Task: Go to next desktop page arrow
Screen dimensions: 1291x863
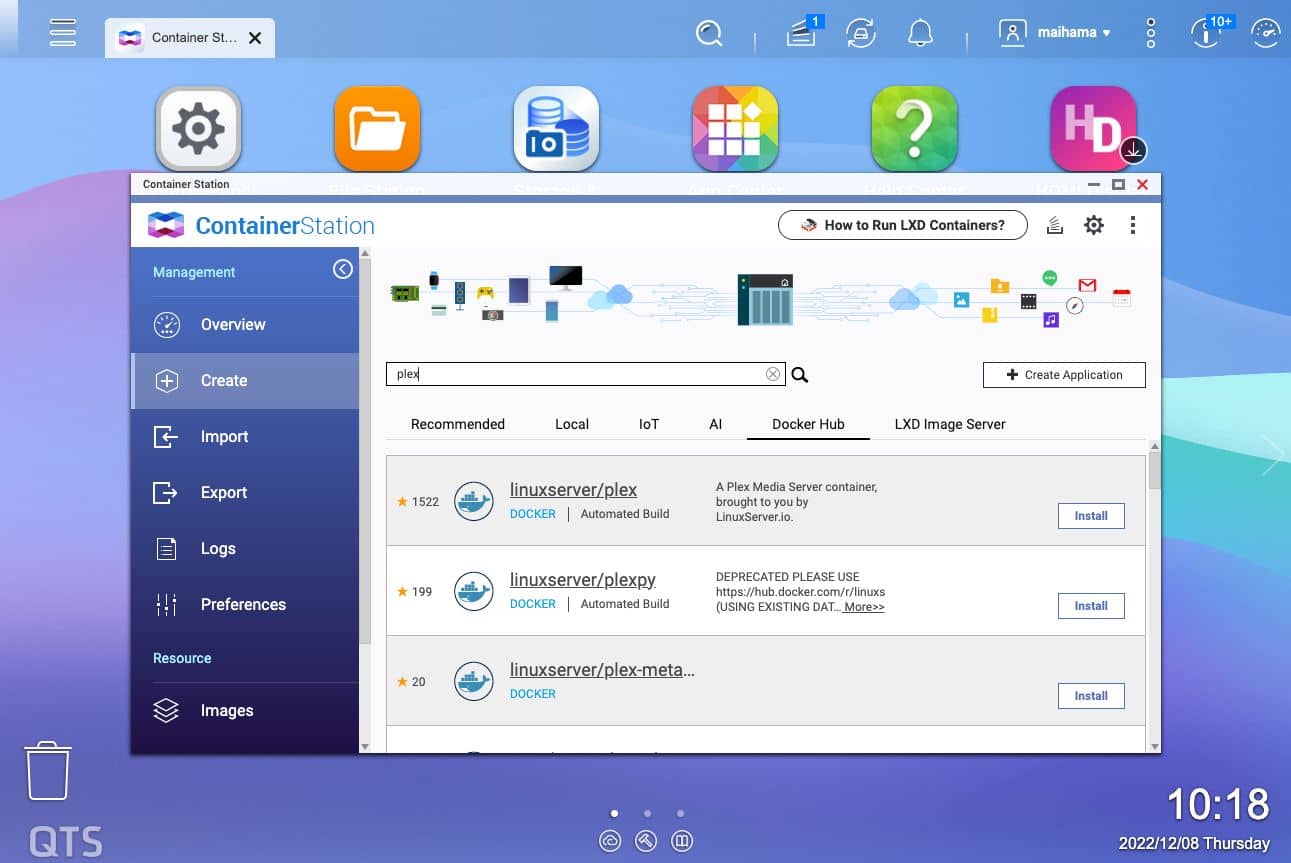Action: pos(1273,454)
